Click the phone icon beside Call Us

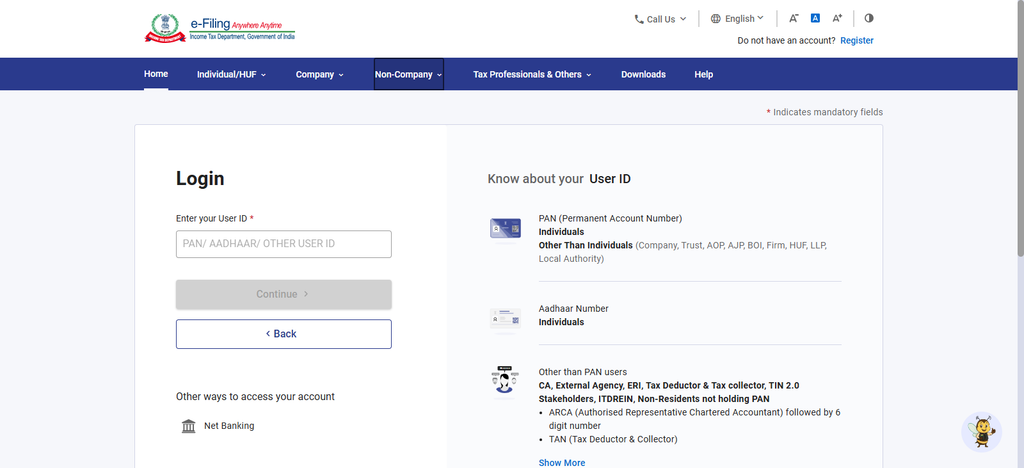click(639, 19)
